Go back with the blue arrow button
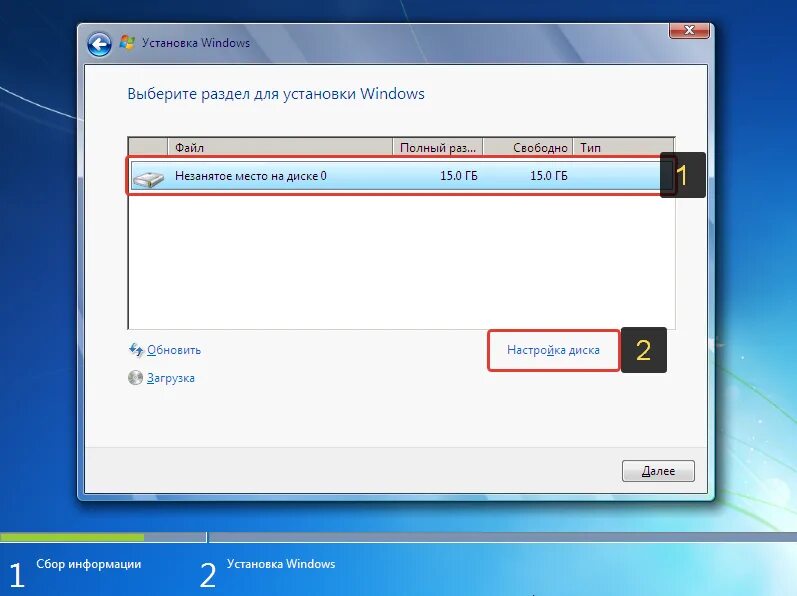The width and height of the screenshot is (797, 596). coord(99,44)
